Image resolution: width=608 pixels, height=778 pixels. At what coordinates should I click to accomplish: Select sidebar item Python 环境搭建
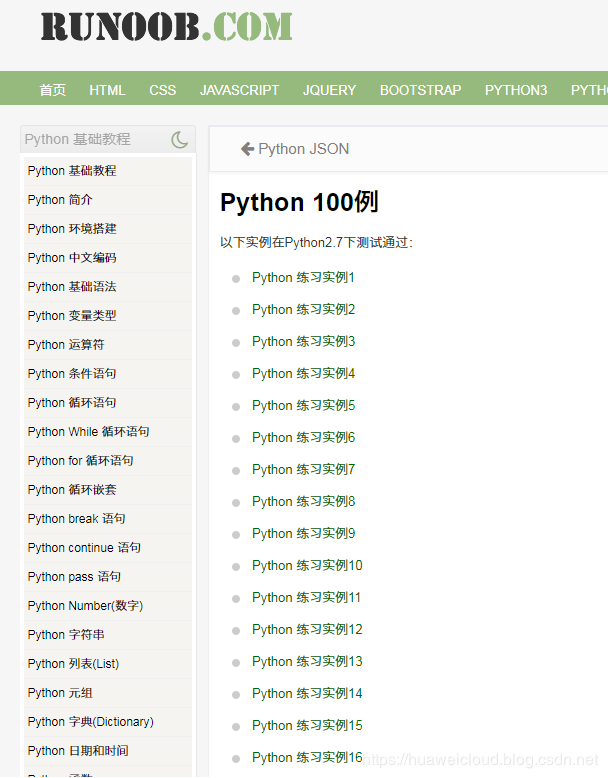point(108,229)
